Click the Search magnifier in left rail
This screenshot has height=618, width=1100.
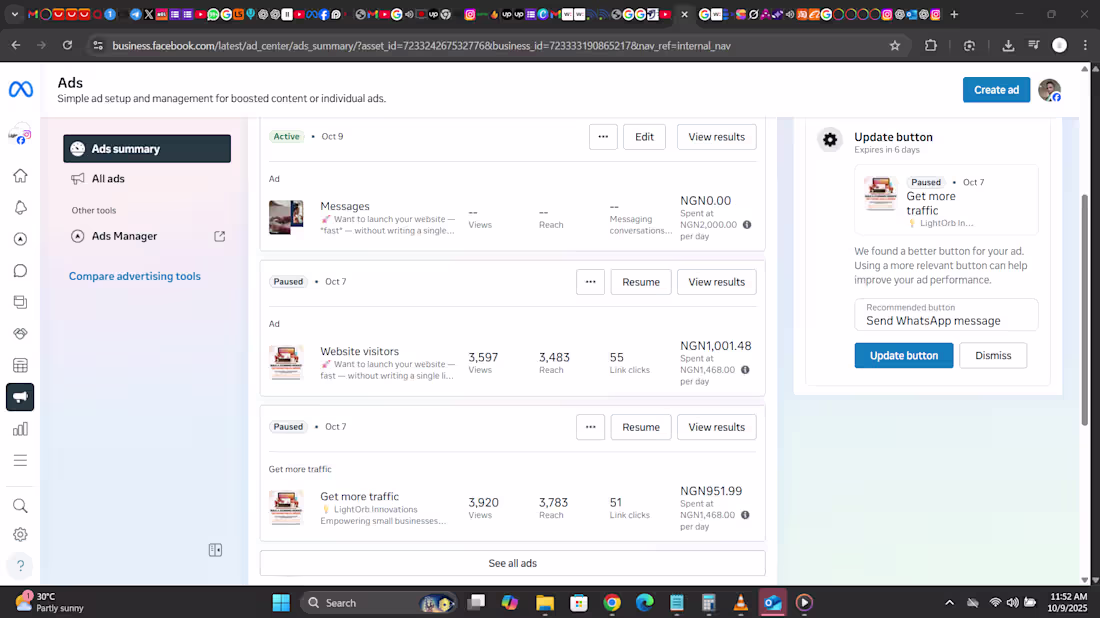click(x=20, y=506)
